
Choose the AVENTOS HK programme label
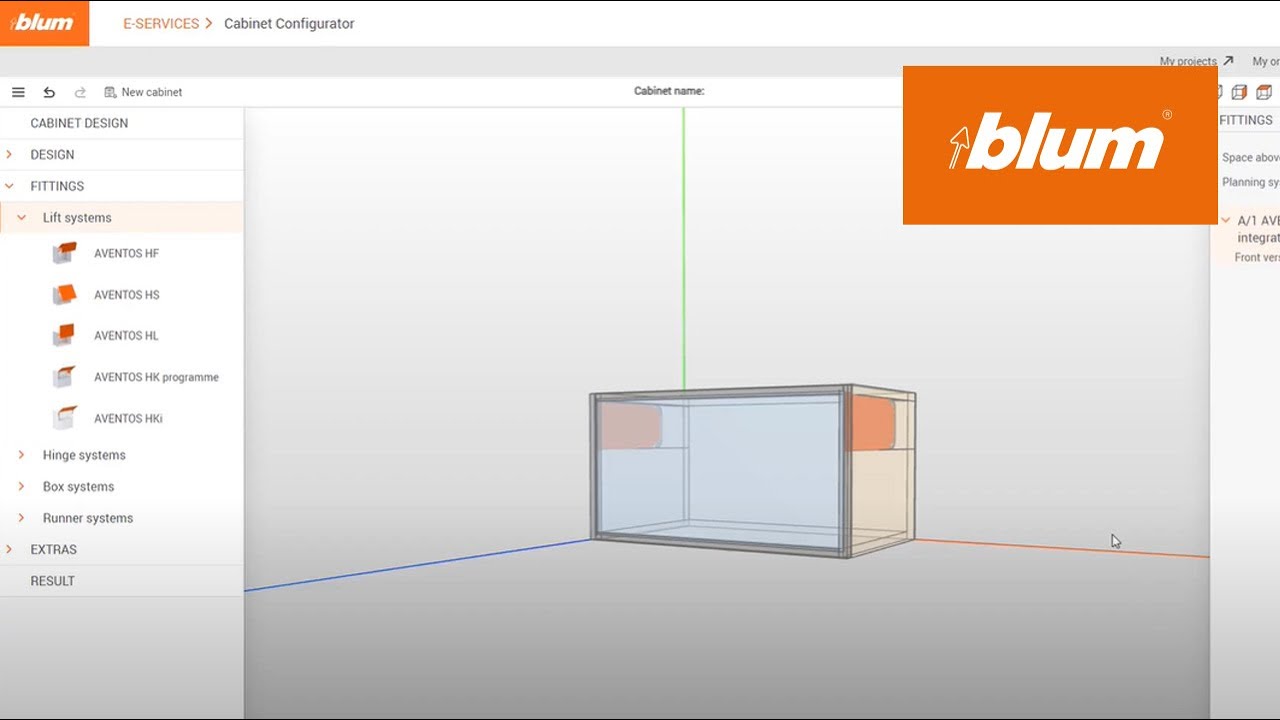pyautogui.click(x=156, y=377)
